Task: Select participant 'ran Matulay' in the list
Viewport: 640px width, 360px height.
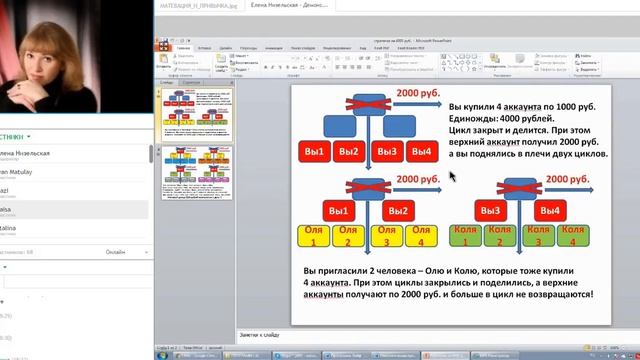Action: 74,173
